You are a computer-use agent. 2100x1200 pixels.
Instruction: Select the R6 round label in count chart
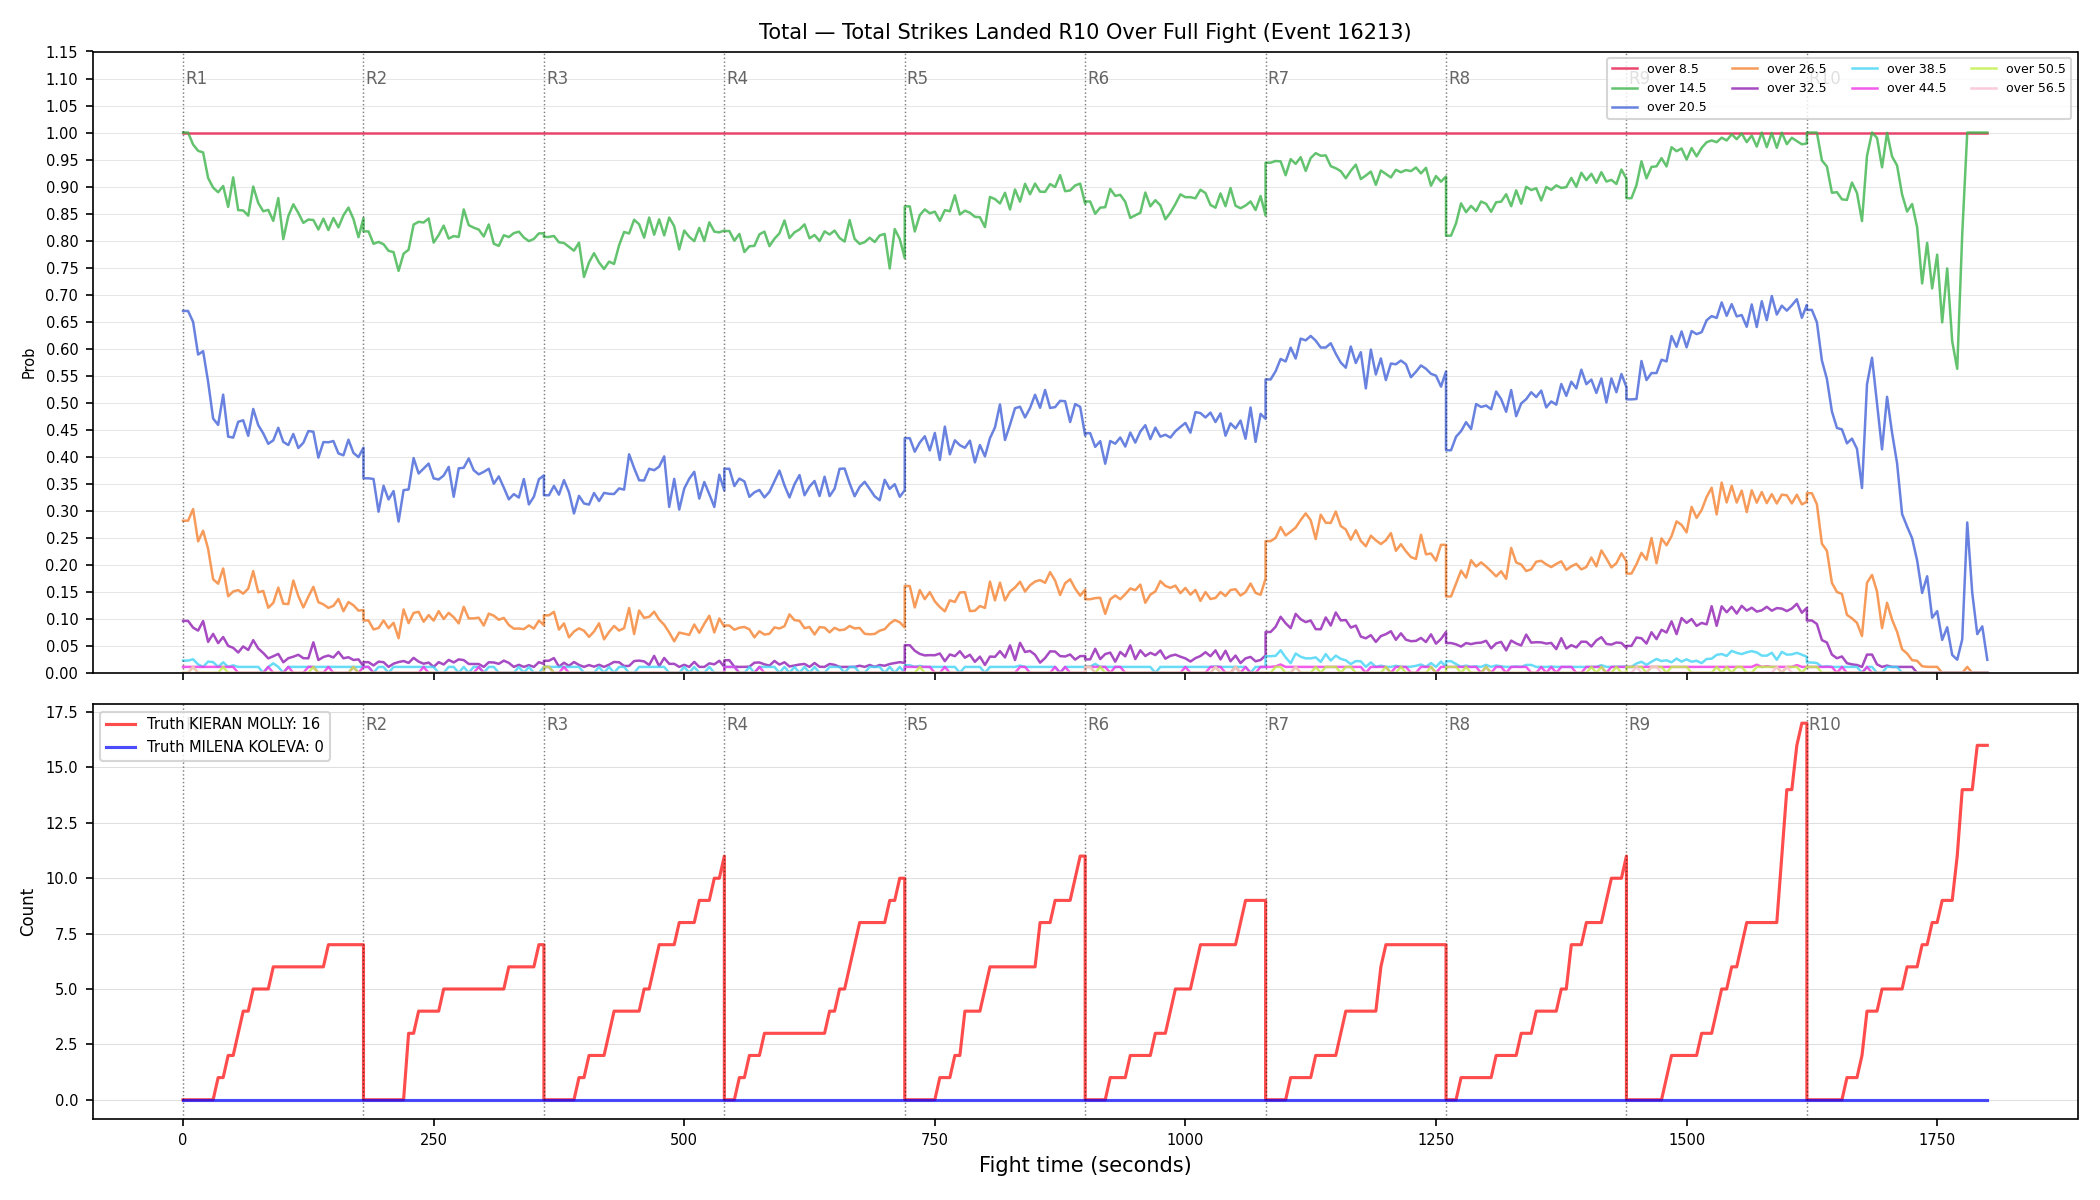(1098, 724)
